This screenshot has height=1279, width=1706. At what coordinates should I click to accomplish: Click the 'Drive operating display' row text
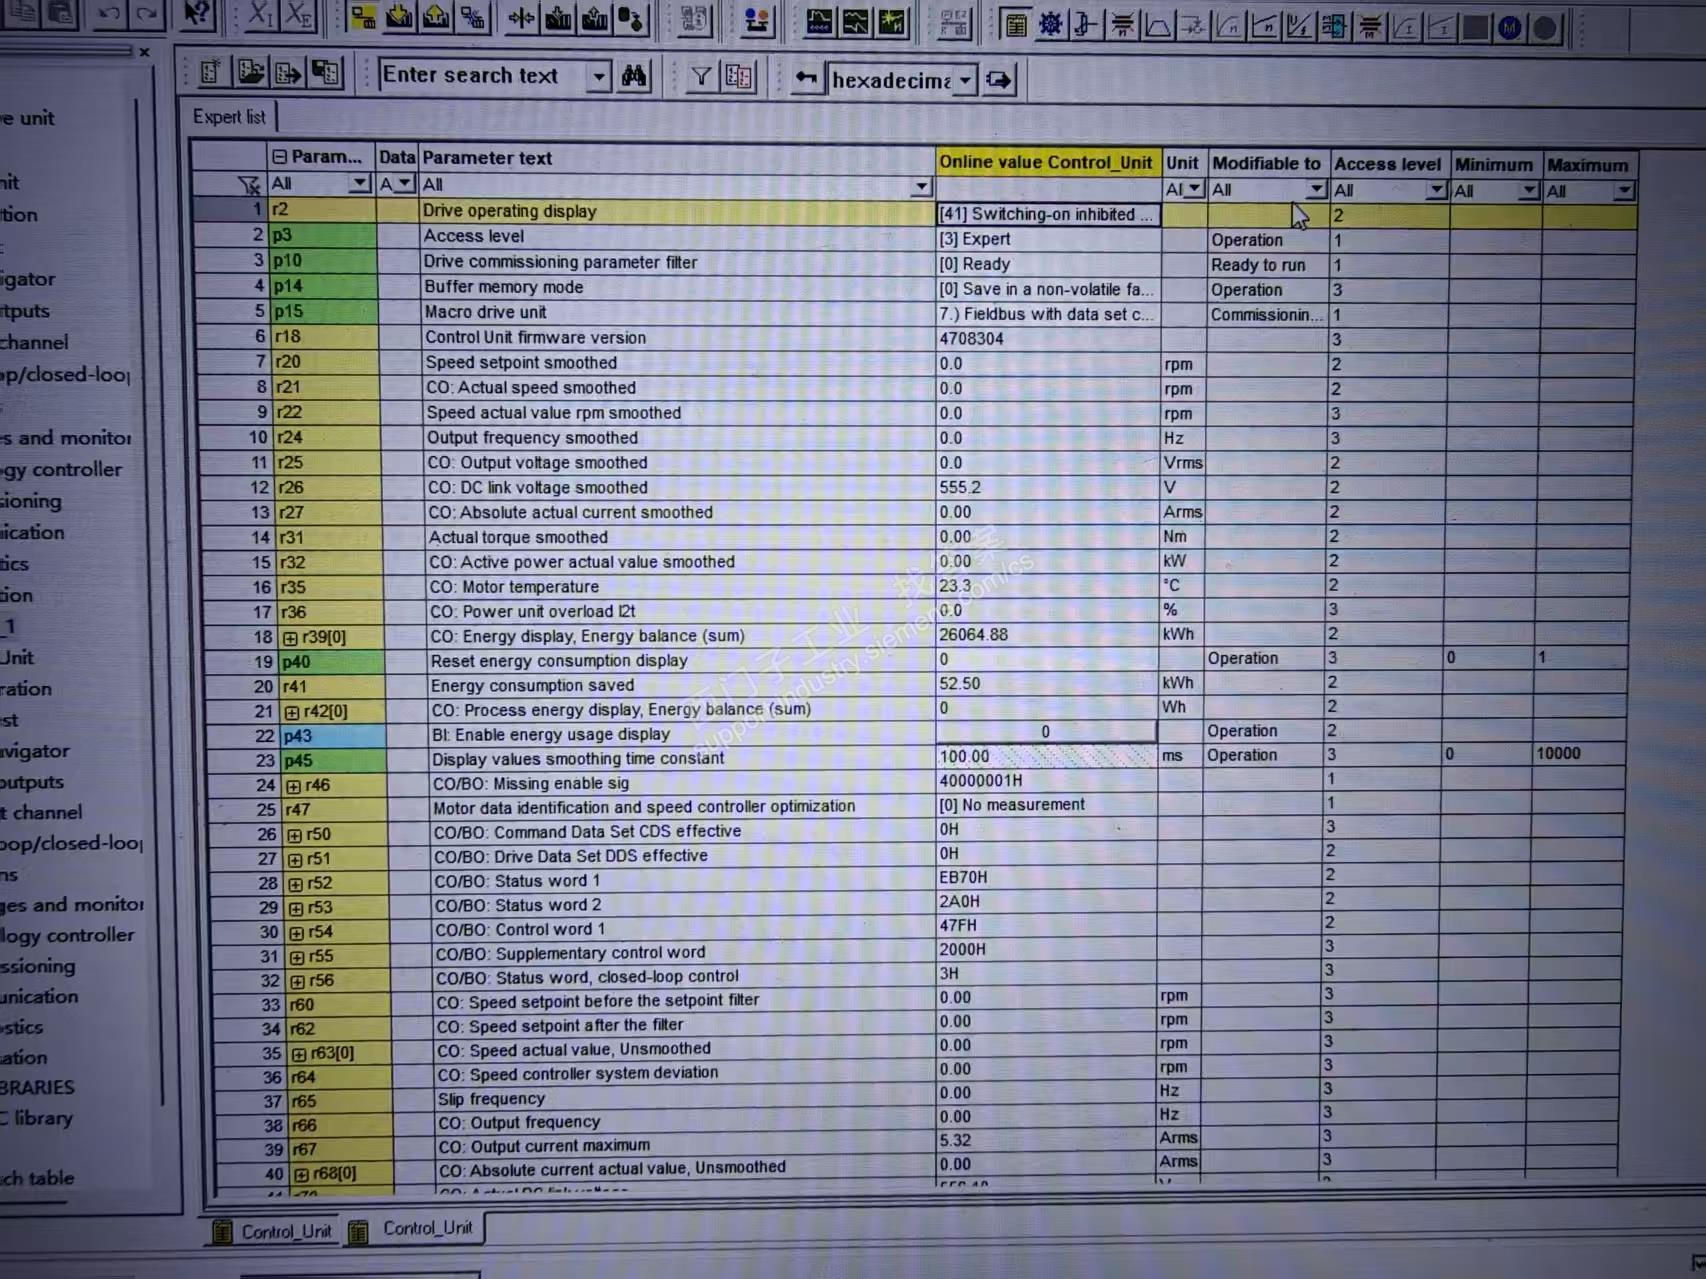tap(509, 211)
